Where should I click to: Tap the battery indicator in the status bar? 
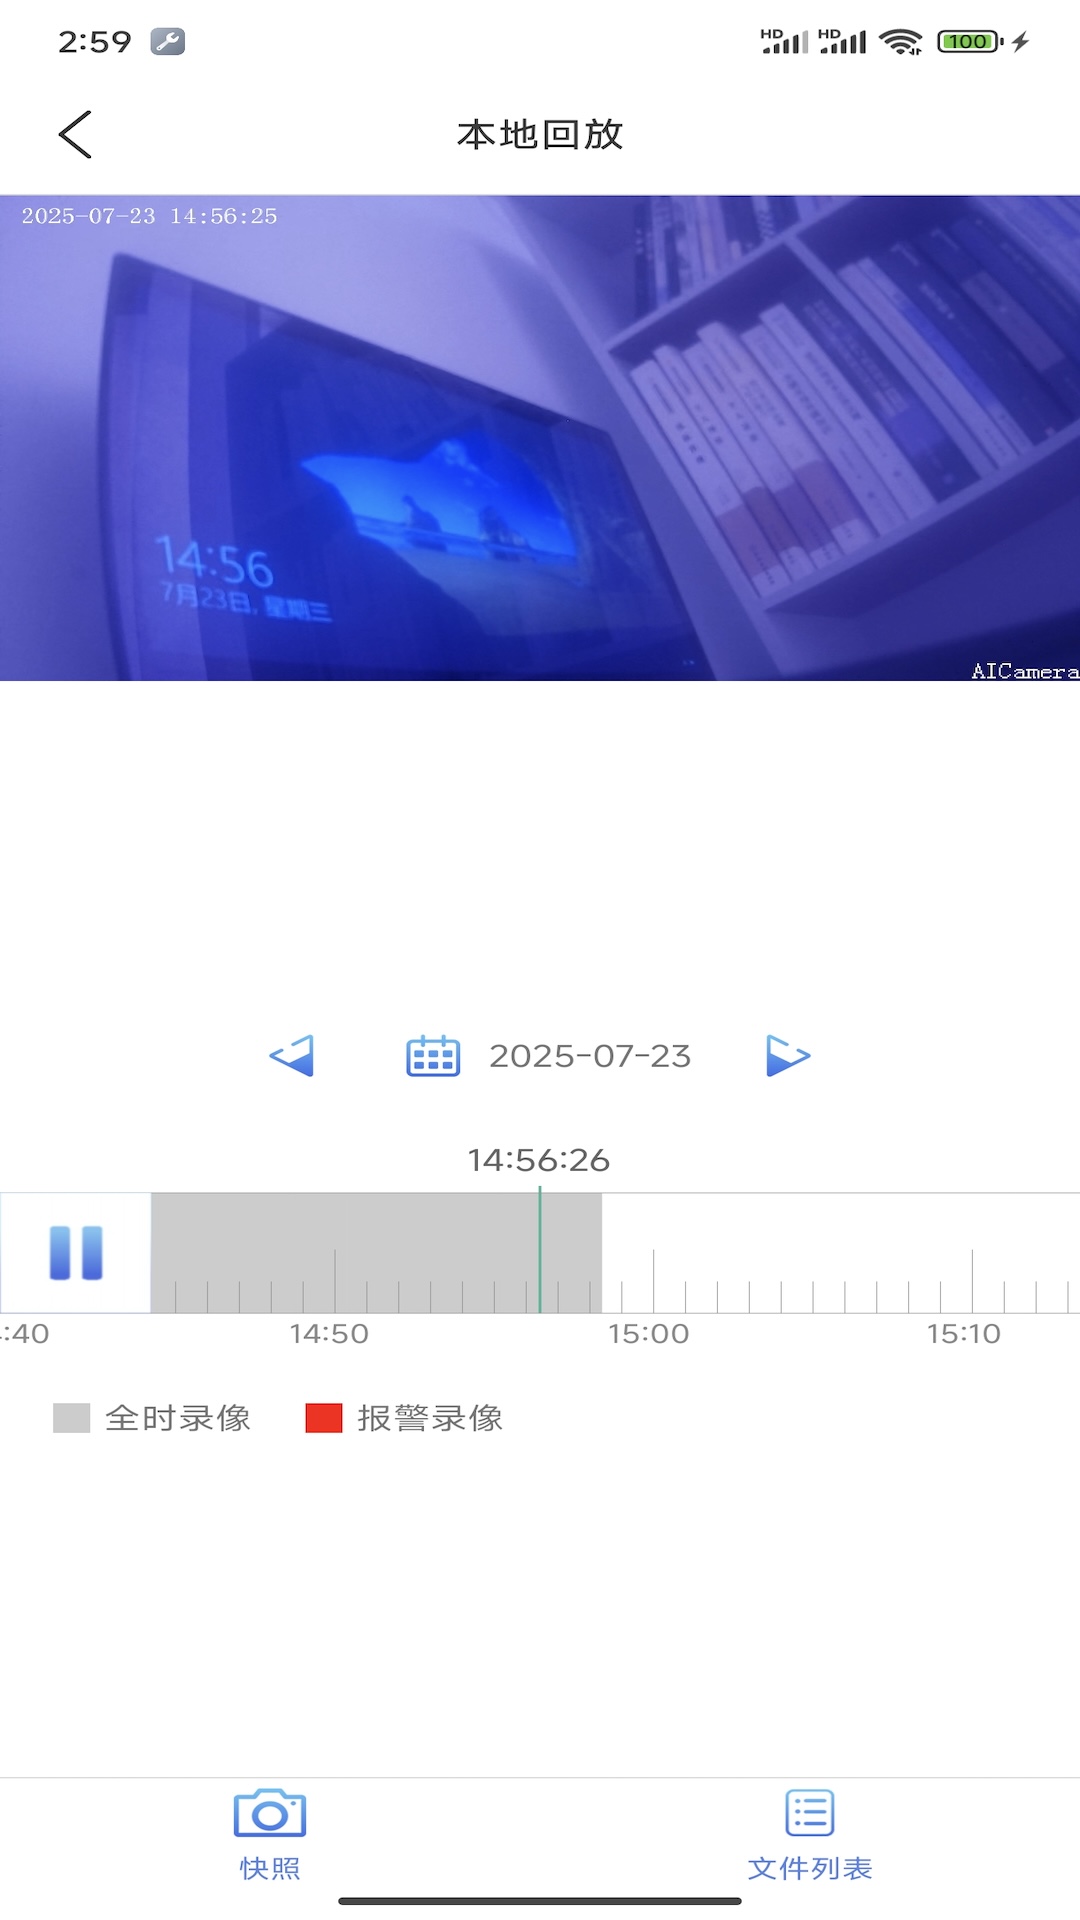[970, 41]
